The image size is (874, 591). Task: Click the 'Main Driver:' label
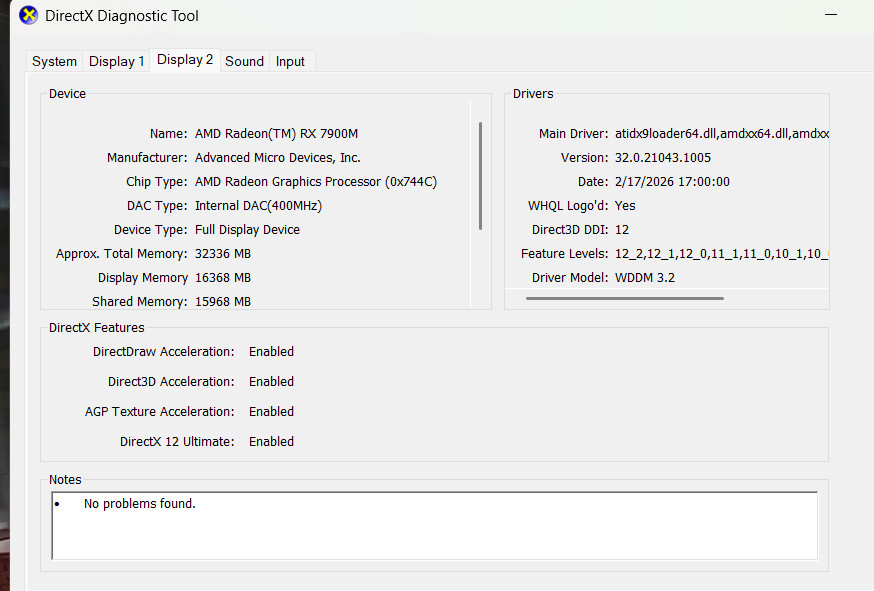pyautogui.click(x=574, y=134)
